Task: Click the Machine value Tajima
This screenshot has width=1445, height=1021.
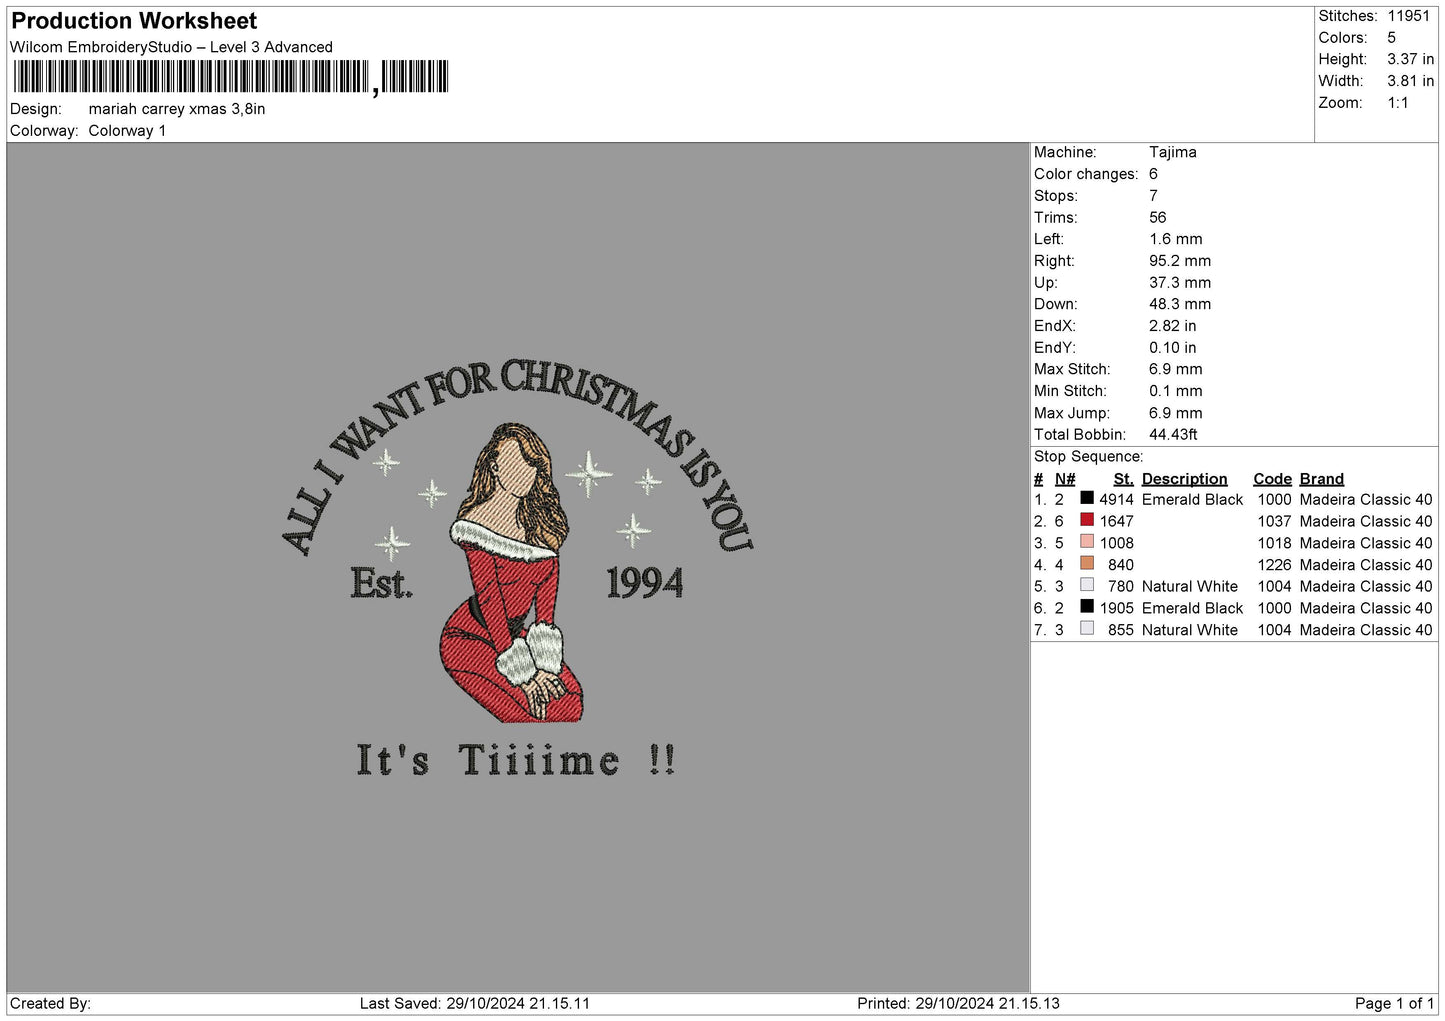Action: tap(1173, 152)
